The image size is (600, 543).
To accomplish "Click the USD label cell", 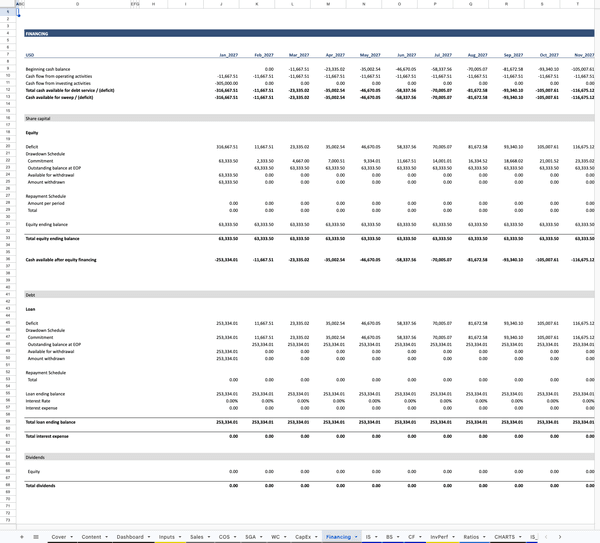I will tap(30, 55).
